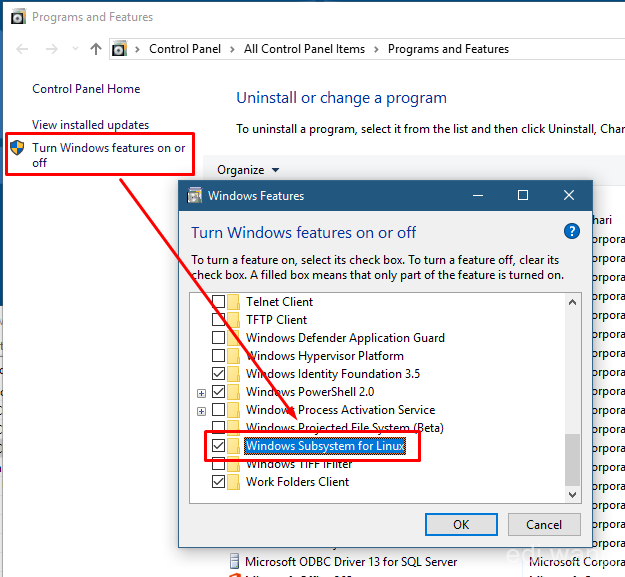Check Windows Process Activation Service checkbox
Viewport: 625px width, 577px height.
(x=218, y=410)
